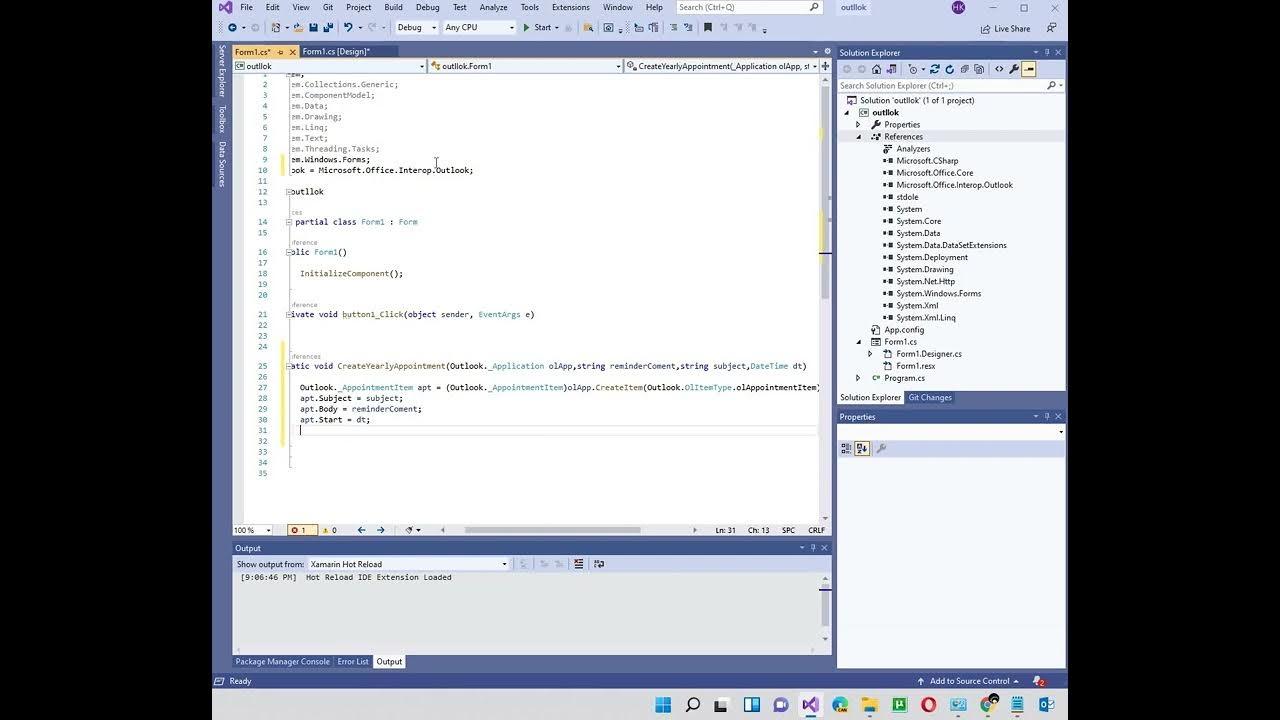Switch to the Package Manager Console tab
The height and width of the screenshot is (720, 1280).
coord(282,662)
